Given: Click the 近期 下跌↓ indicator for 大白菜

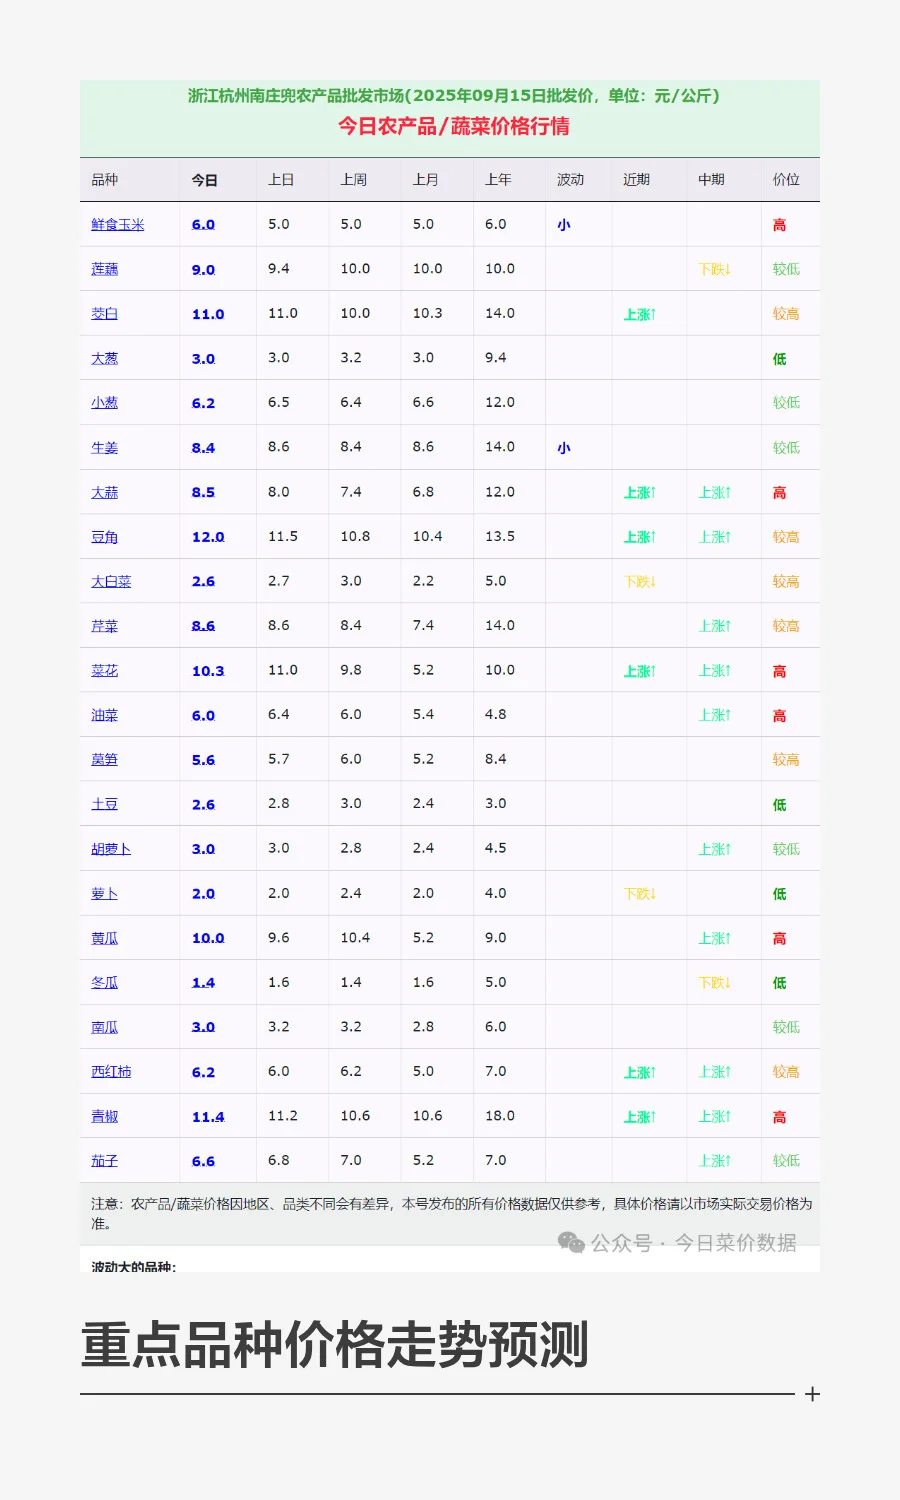Looking at the screenshot, I should (640, 581).
